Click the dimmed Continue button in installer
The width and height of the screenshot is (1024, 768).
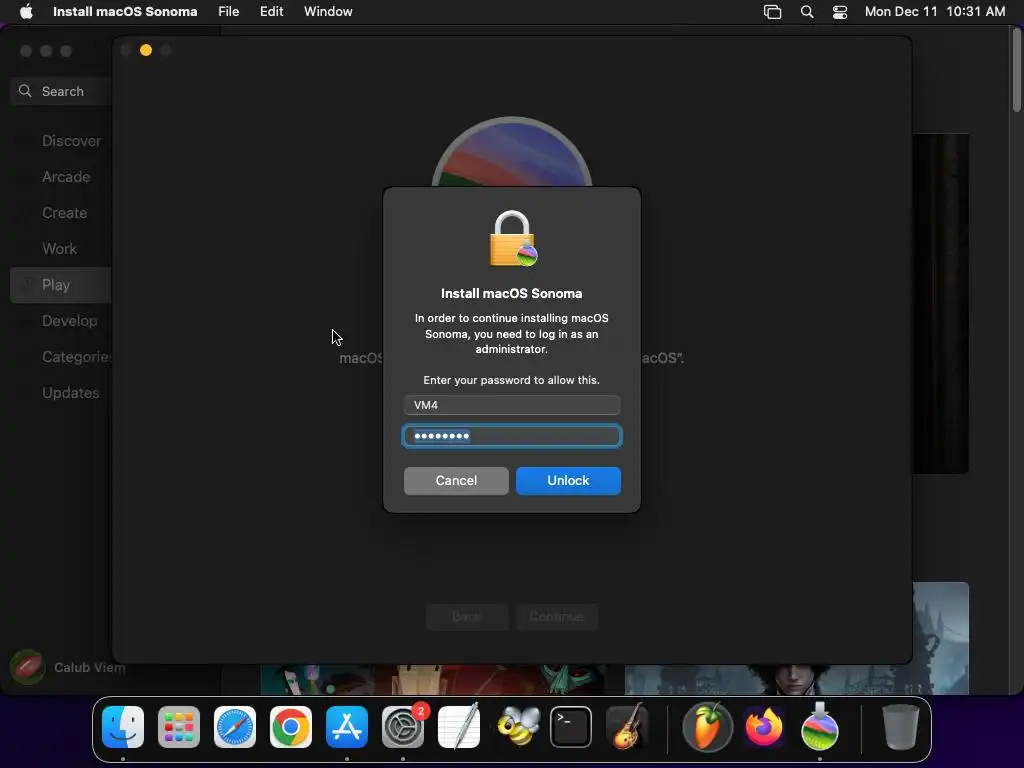tap(556, 616)
